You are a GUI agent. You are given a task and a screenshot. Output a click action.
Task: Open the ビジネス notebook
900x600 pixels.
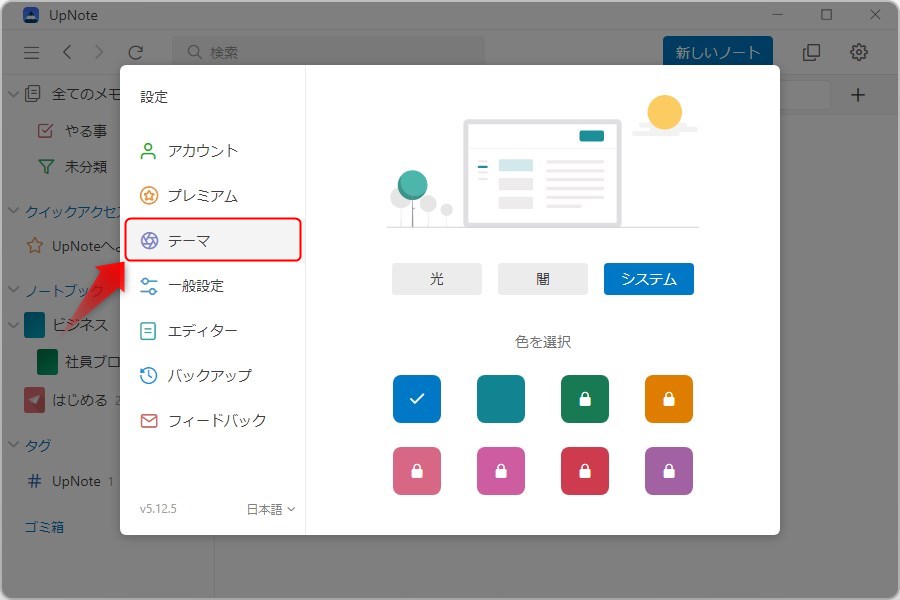(x=66, y=325)
